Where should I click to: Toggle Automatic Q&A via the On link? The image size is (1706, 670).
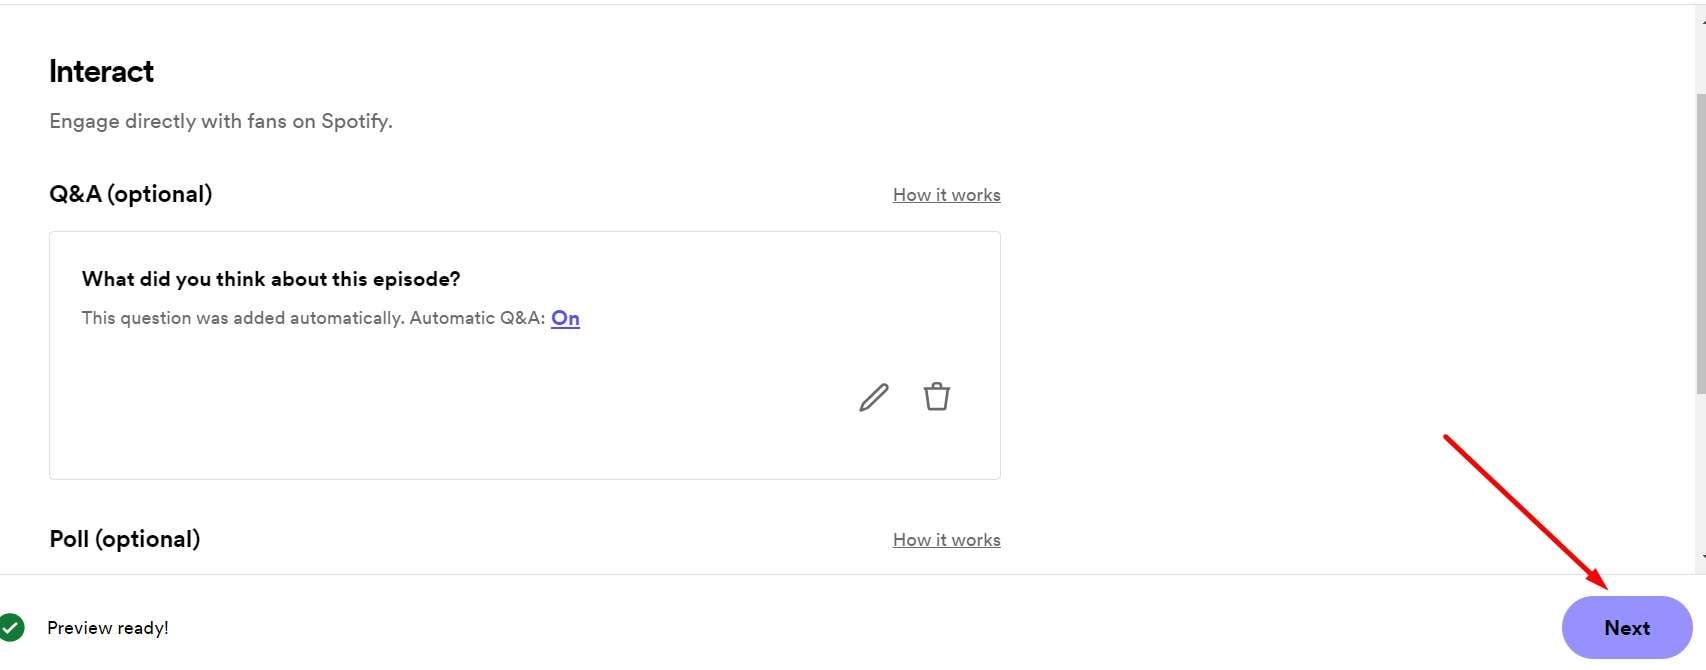565,318
